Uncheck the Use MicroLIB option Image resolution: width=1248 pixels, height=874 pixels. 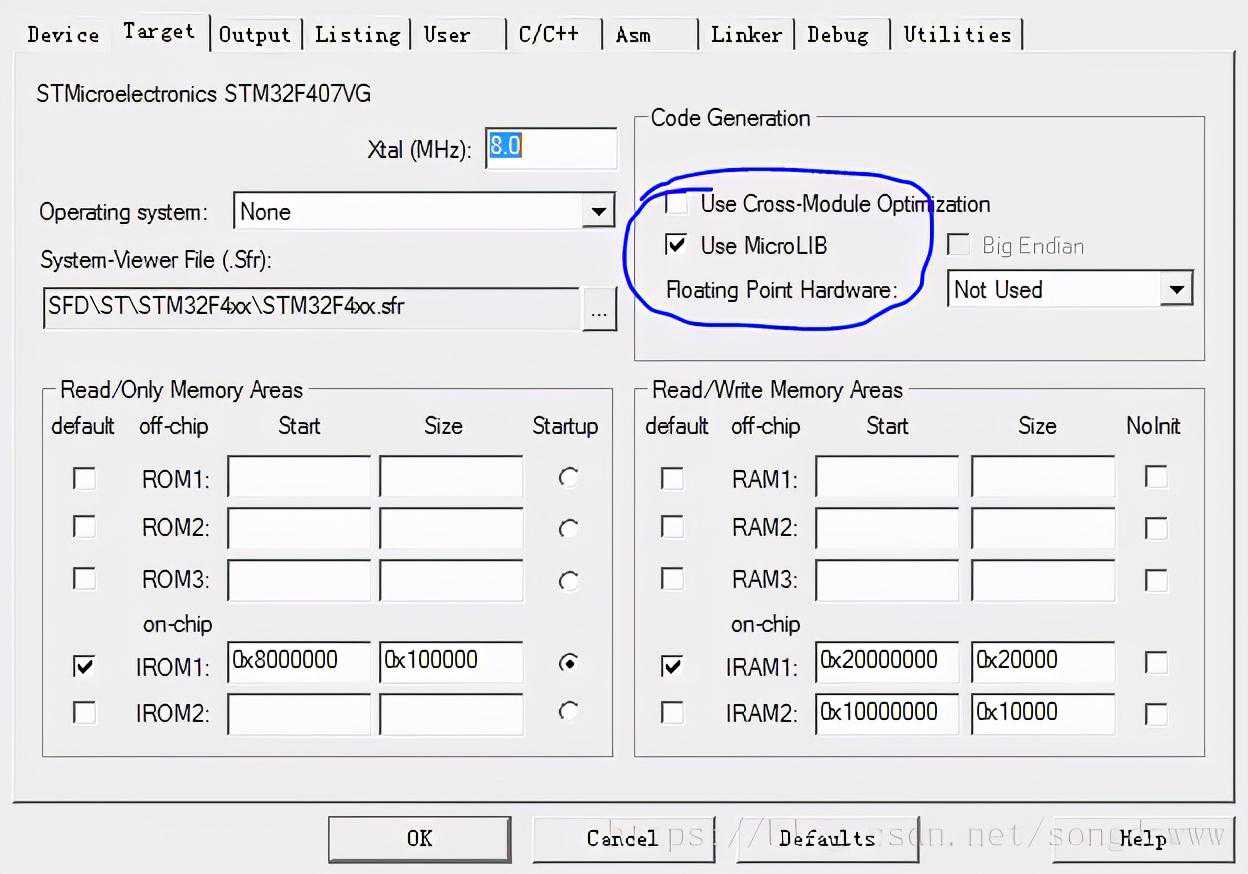pos(677,245)
